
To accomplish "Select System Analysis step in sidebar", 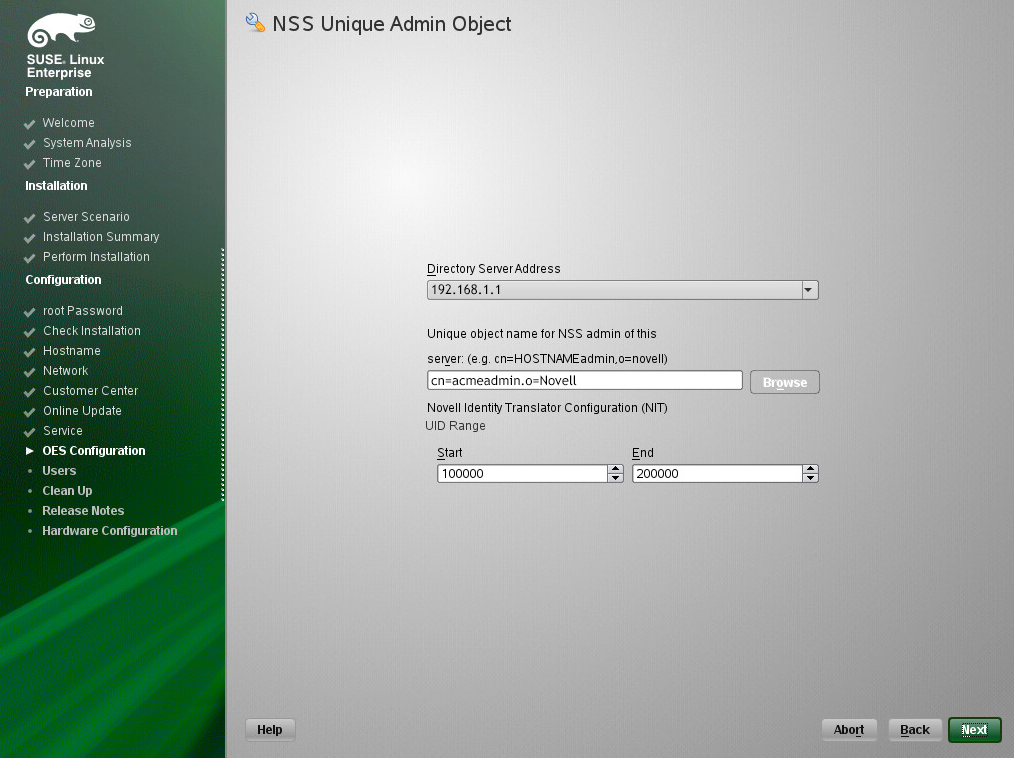I will 87,143.
